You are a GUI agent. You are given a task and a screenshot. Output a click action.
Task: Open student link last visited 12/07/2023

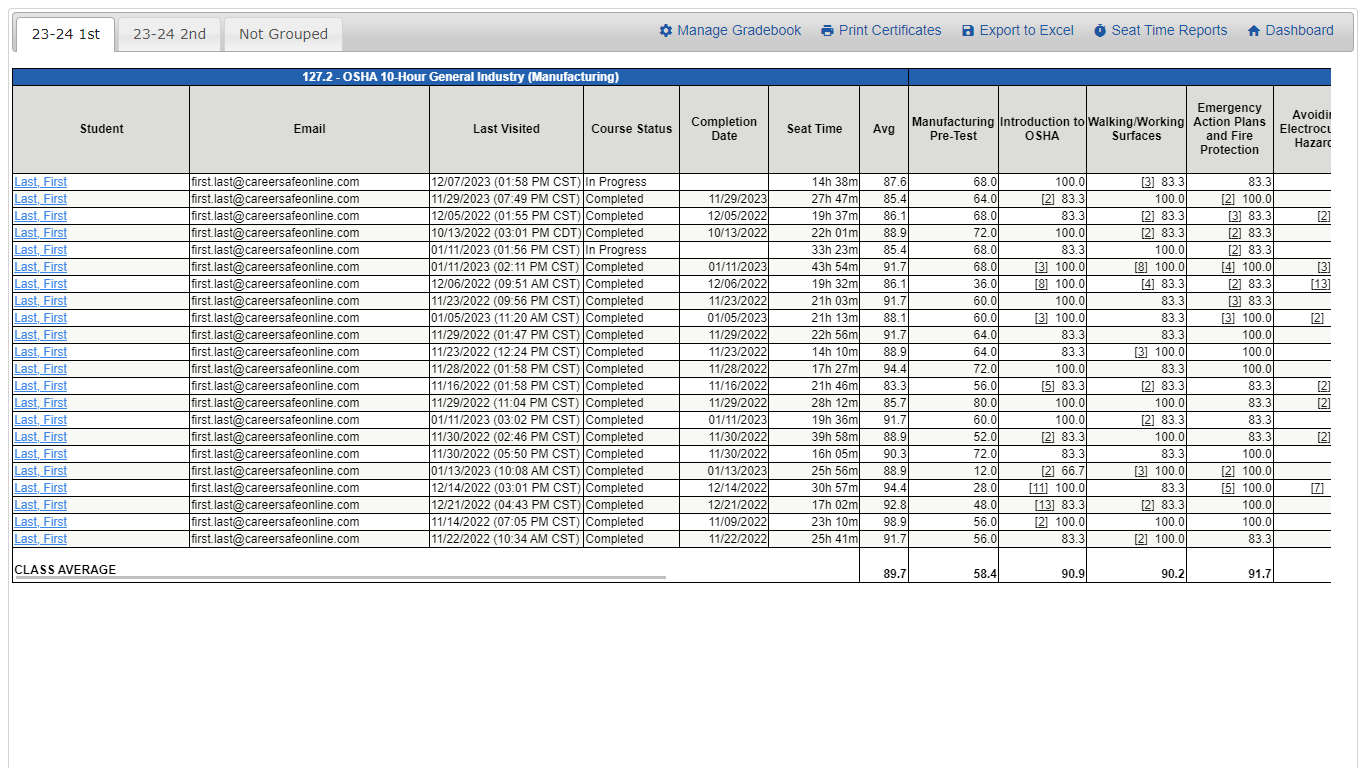[x=41, y=182]
